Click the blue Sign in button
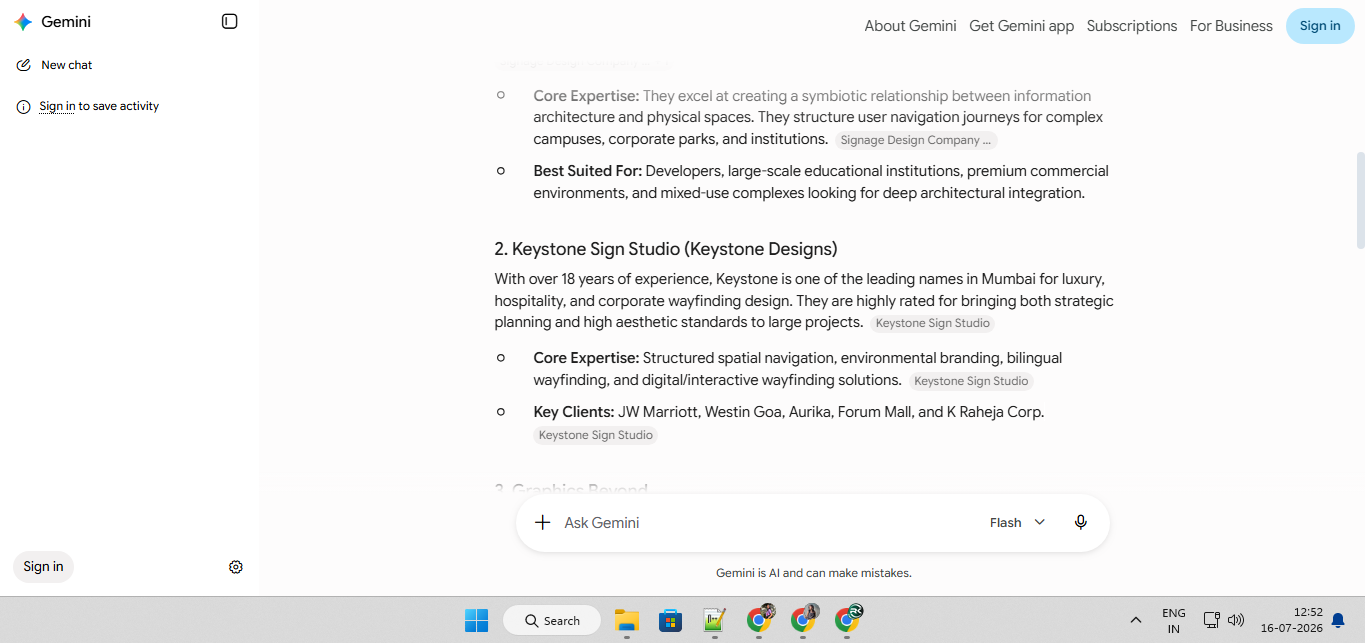 pyautogui.click(x=1320, y=26)
